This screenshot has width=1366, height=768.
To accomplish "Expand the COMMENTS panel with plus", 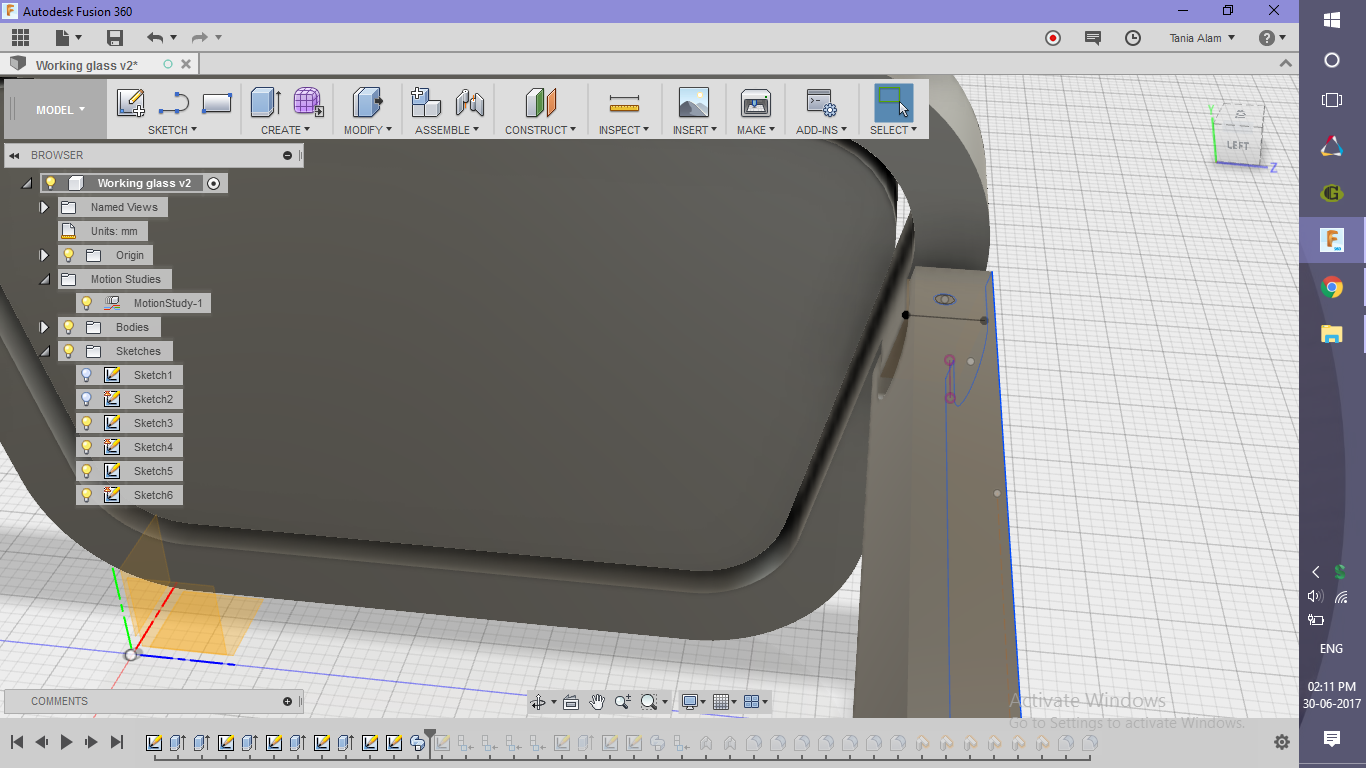I will [x=287, y=702].
